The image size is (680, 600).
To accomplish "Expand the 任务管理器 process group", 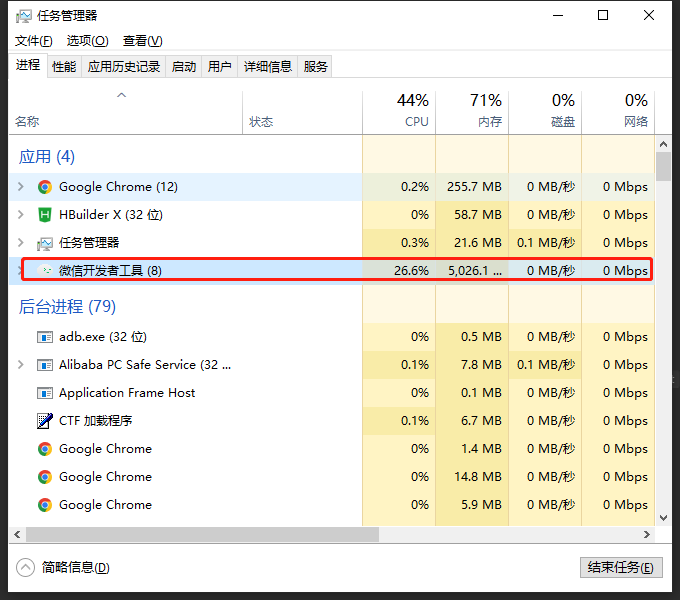I will (x=20, y=242).
